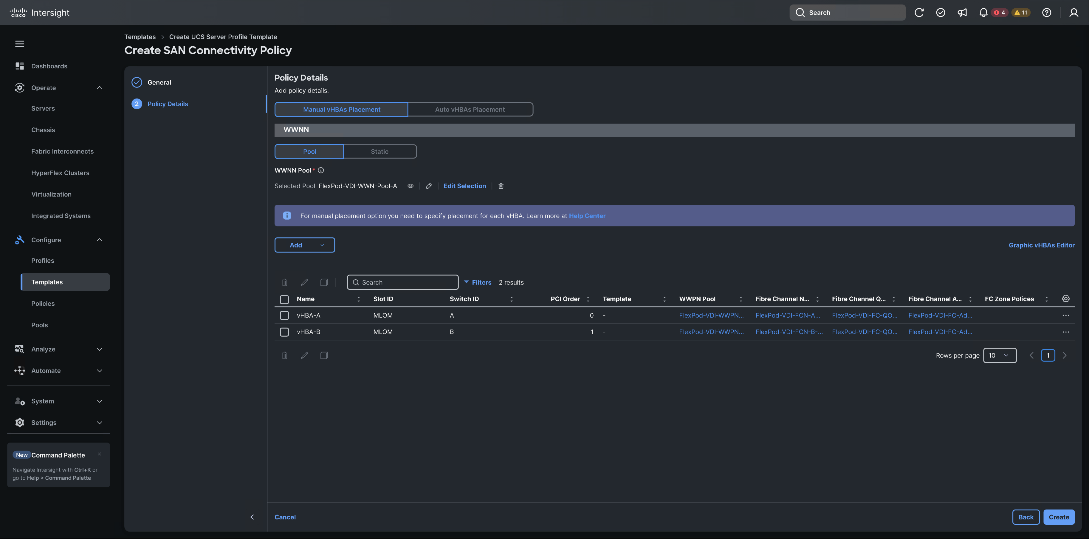Click the WWNN Pool info icon

pos(321,170)
